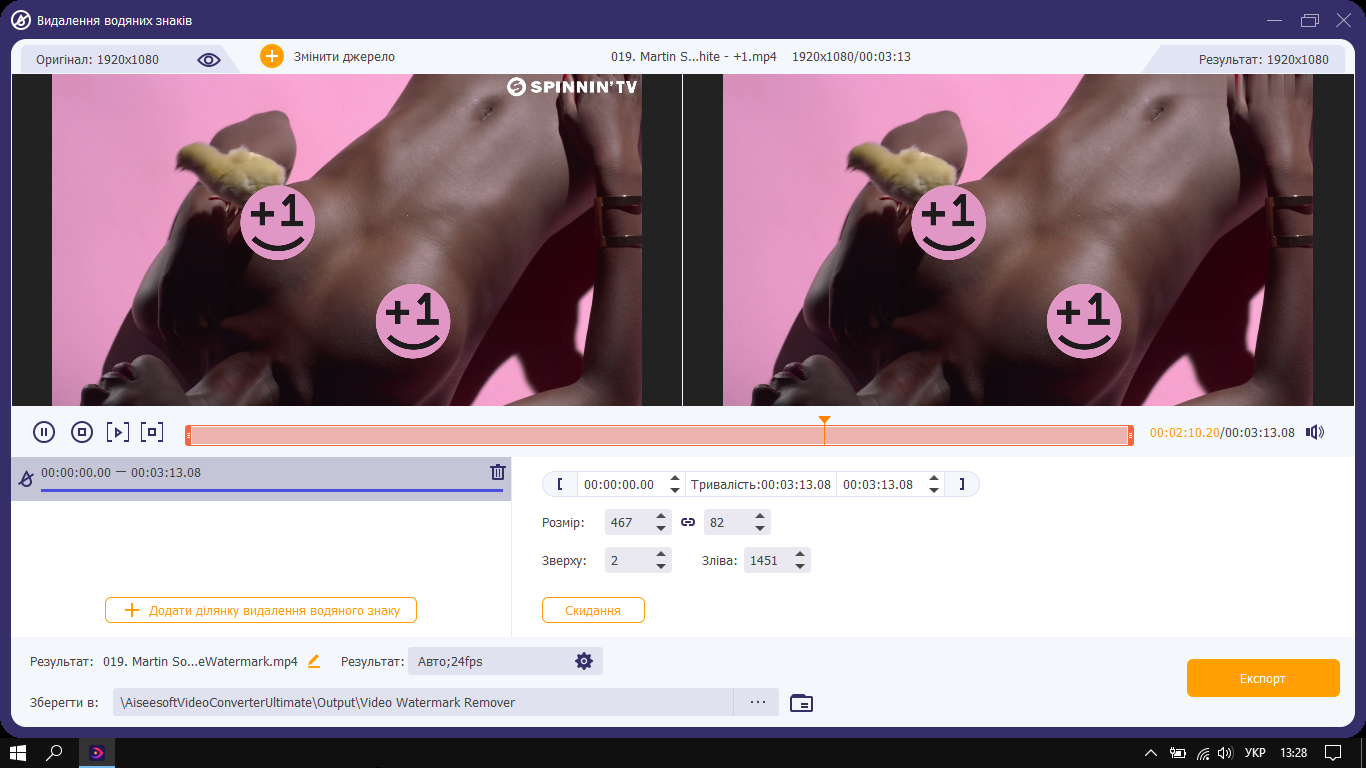Open the Windows notification center
The height and width of the screenshot is (768, 1366).
coord(1333,752)
